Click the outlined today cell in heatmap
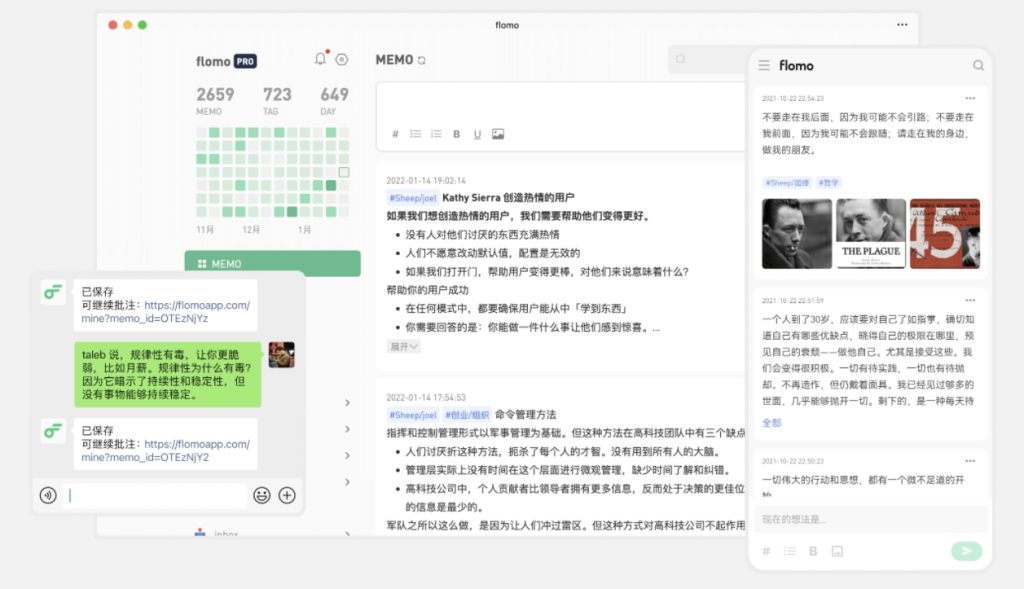The width and height of the screenshot is (1024, 589). (344, 172)
